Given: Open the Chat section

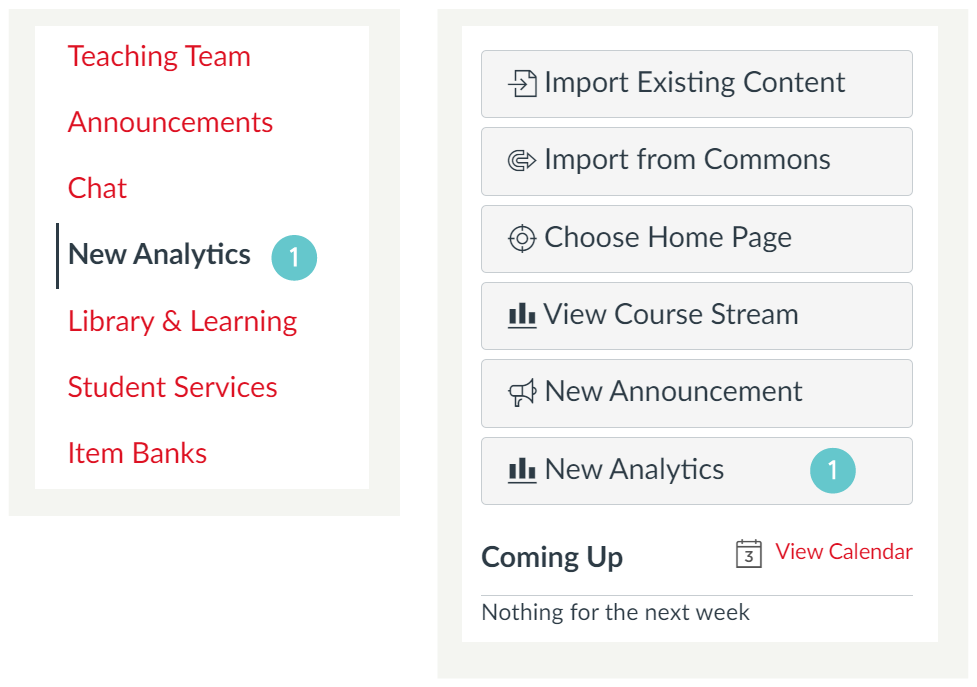Looking at the screenshot, I should click(x=96, y=189).
